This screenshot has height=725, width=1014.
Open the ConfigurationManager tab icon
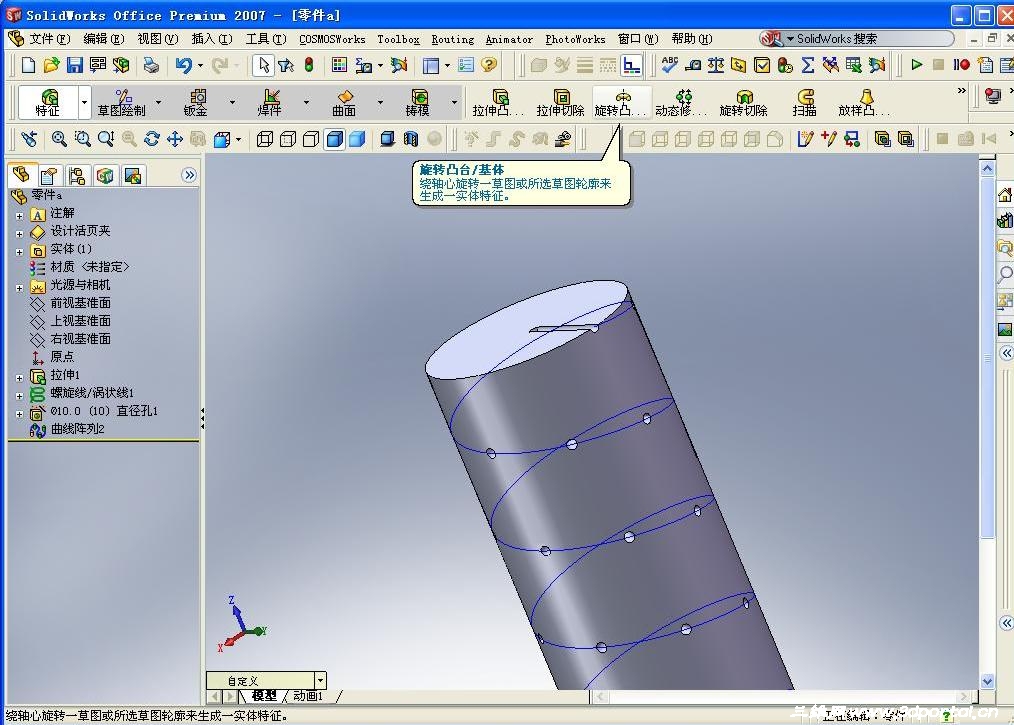click(x=77, y=175)
